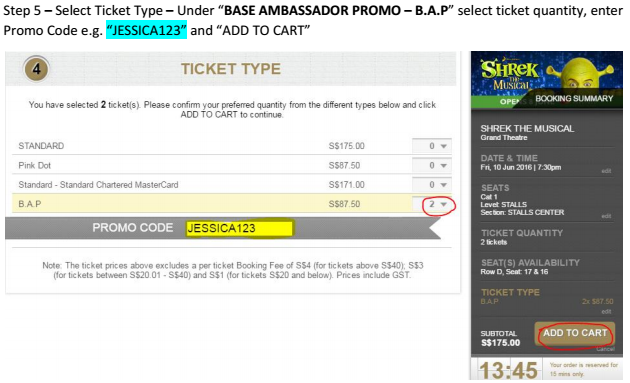Open the B.A.P quantity dropdown
Screen dimensions: 630x383
432,204
